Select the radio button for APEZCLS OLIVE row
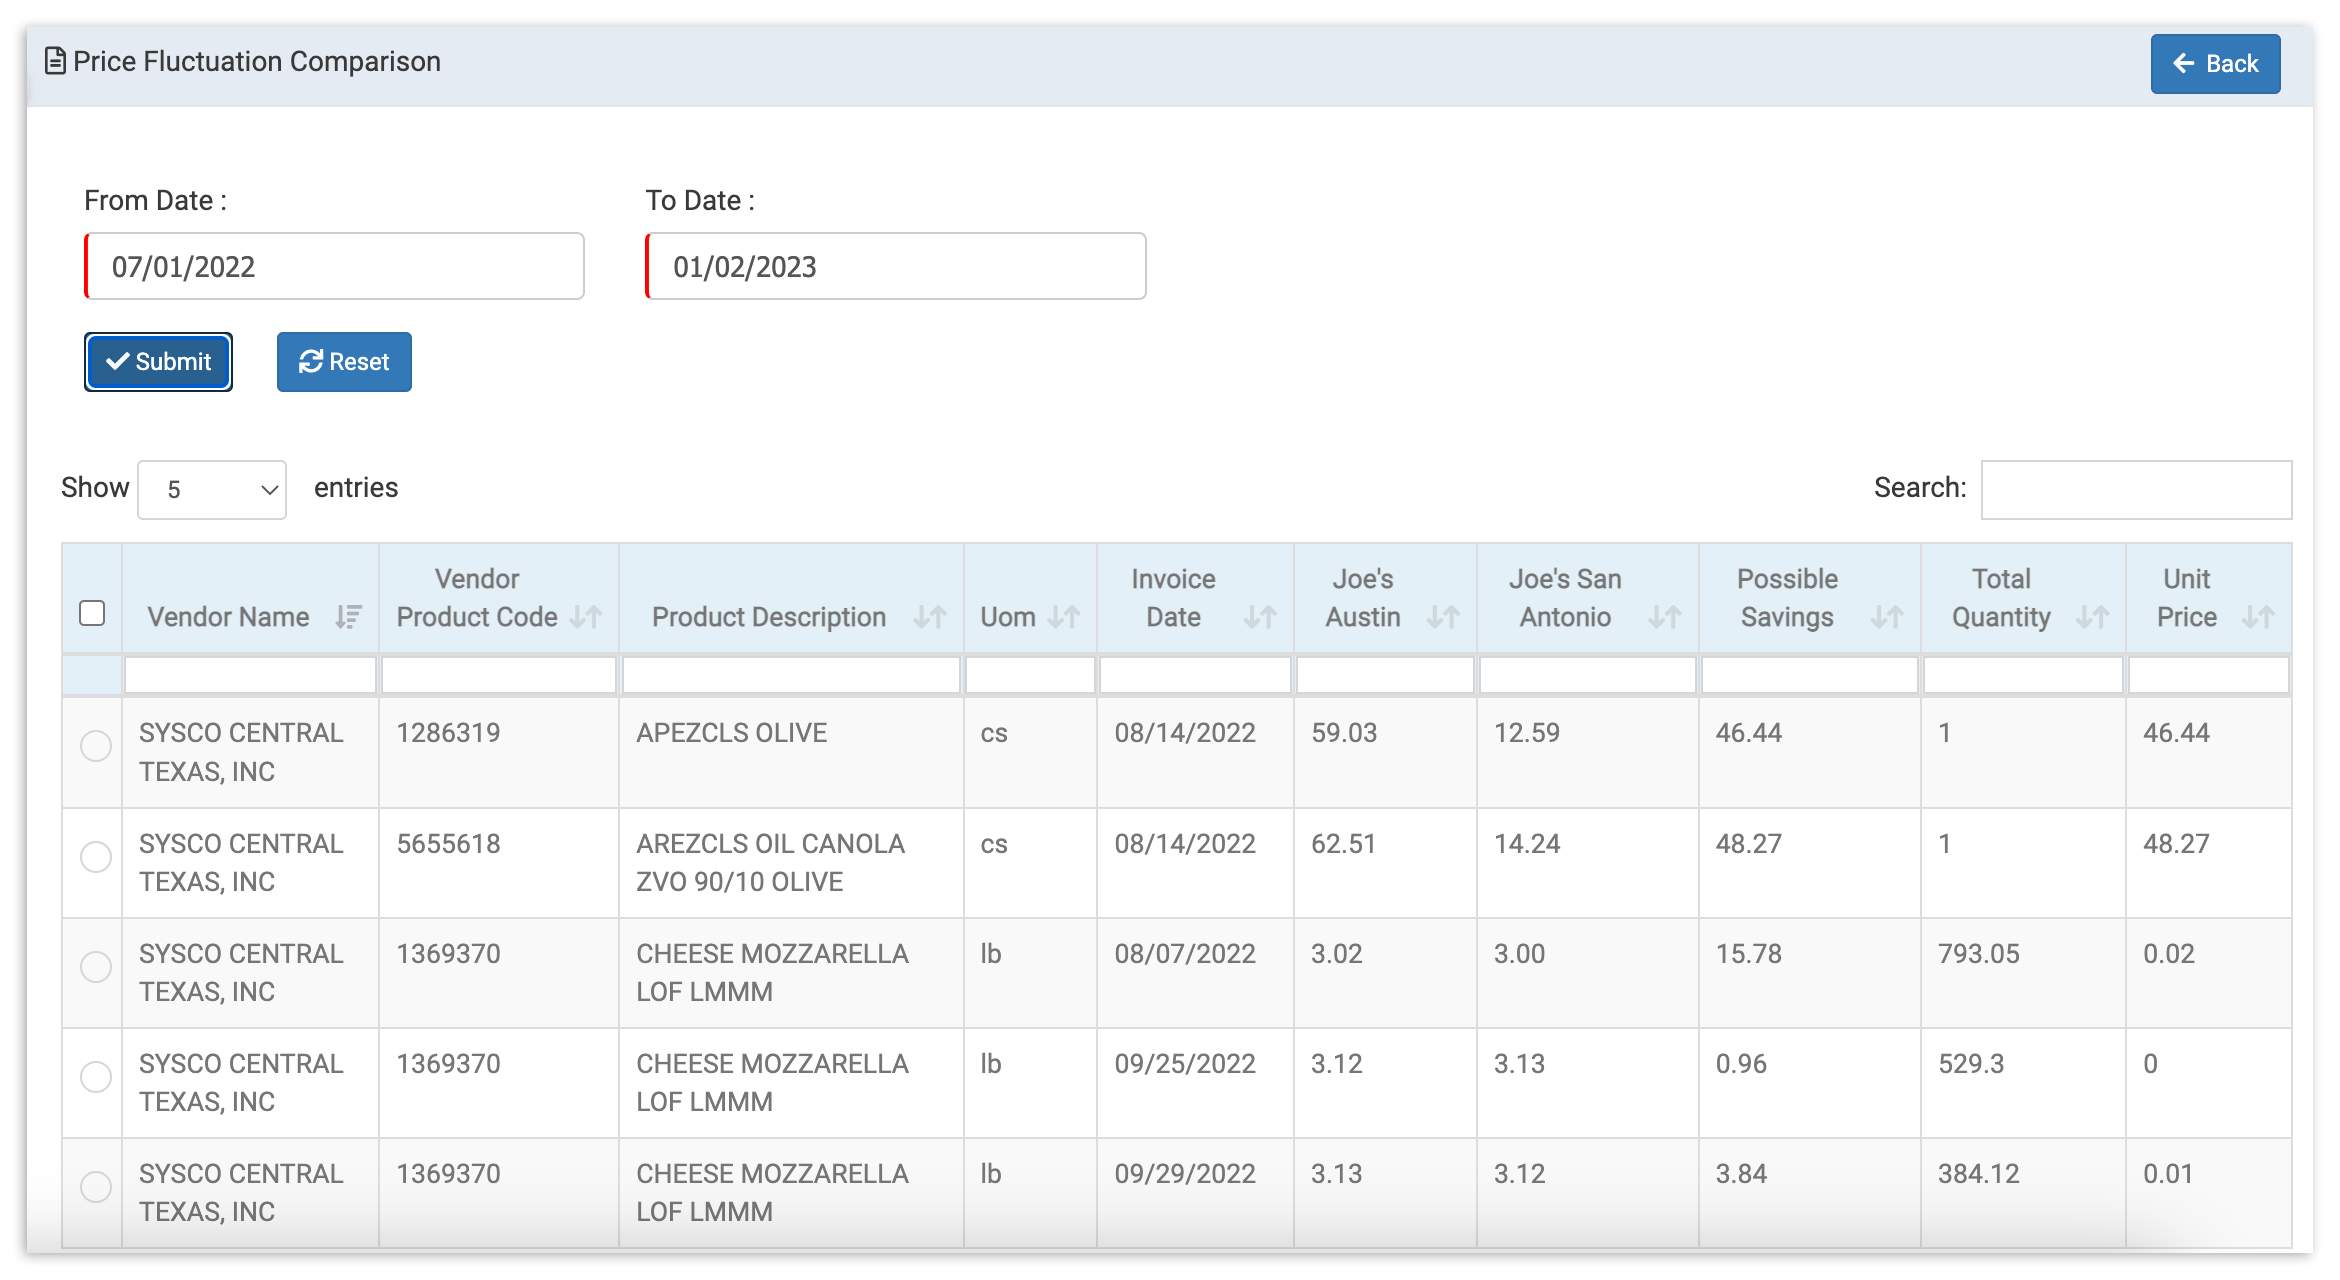The height and width of the screenshot is (1280, 2340). coord(95,745)
